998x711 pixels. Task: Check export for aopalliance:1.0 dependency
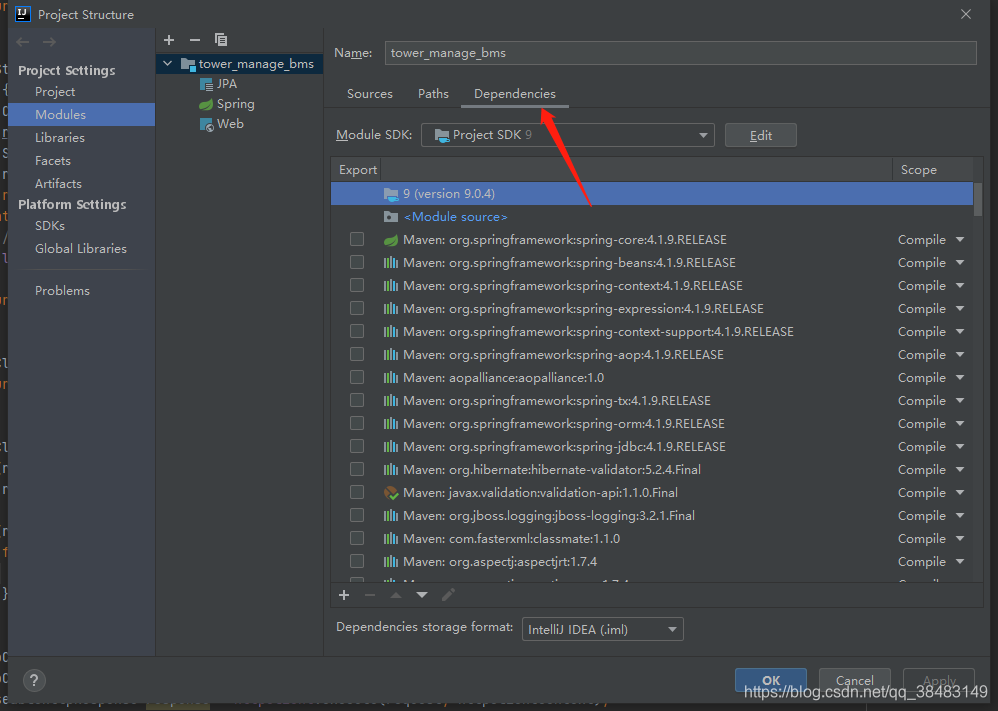[357, 377]
